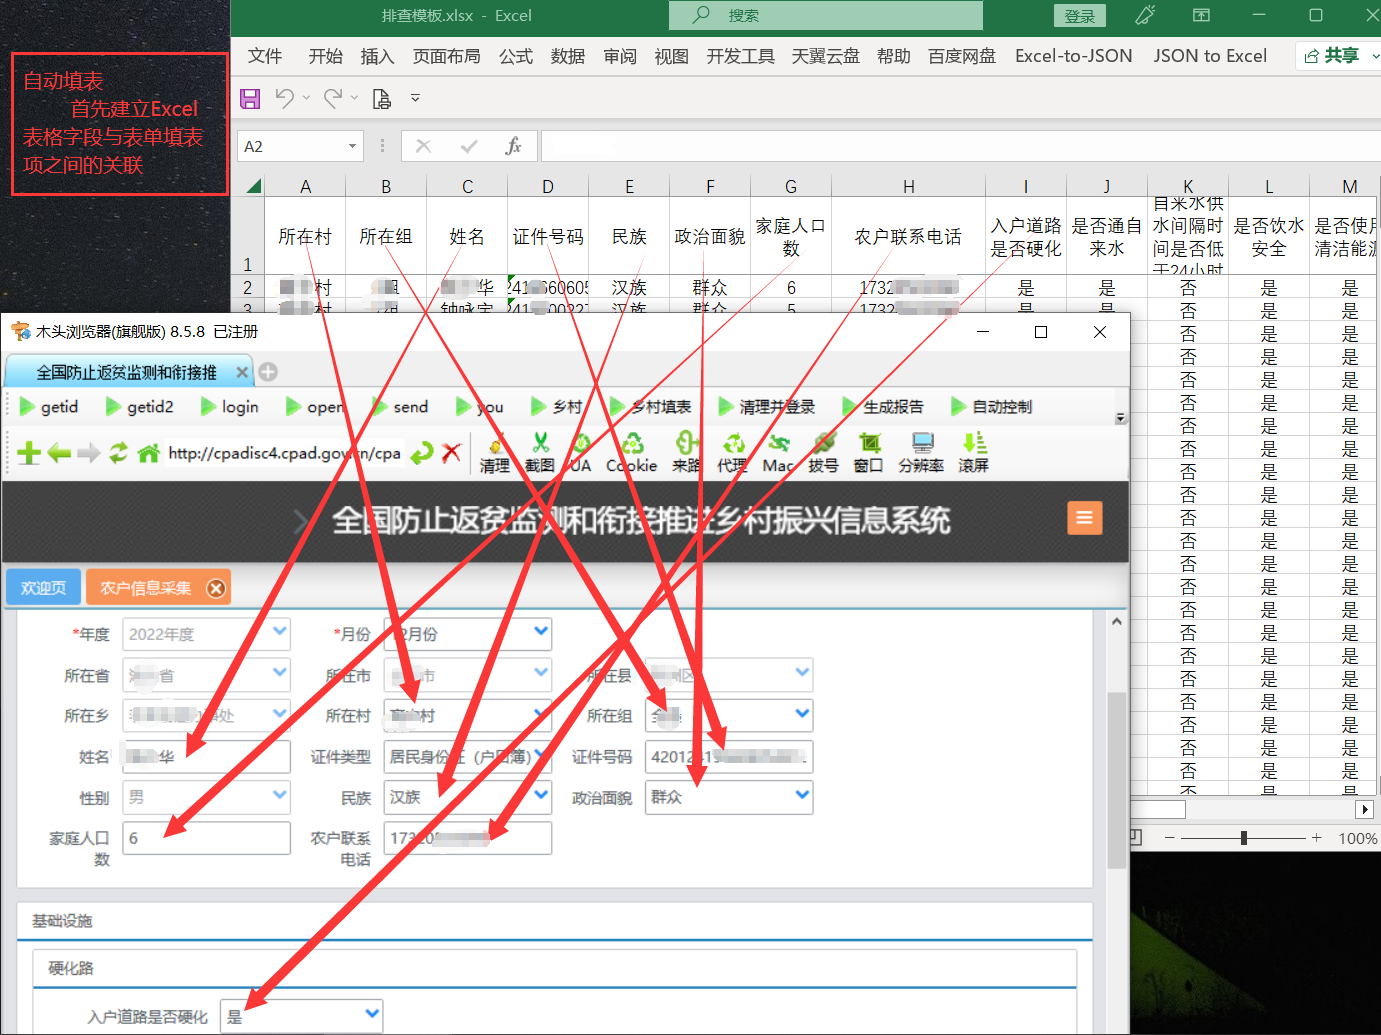Stop loading with the red X icon
1381x1035 pixels.
point(451,452)
